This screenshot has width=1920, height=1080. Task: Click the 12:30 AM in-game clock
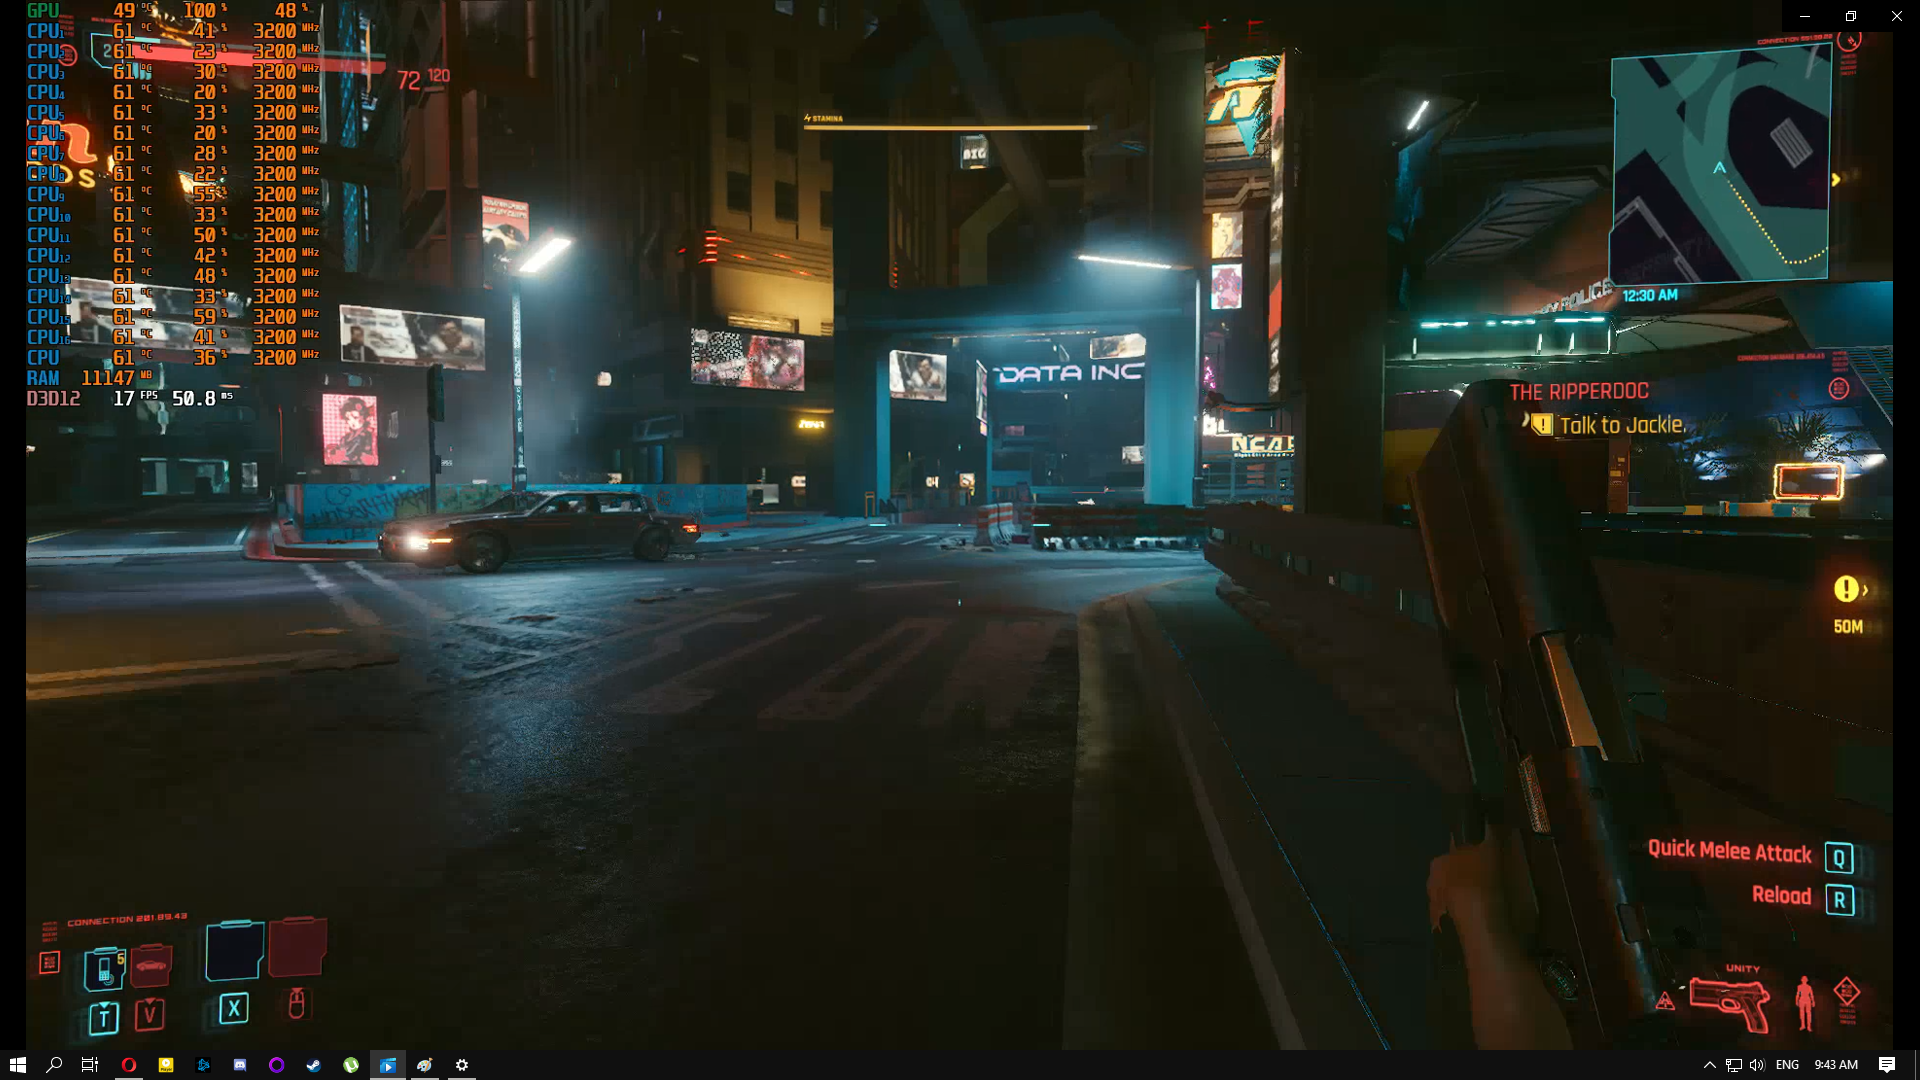[1650, 295]
